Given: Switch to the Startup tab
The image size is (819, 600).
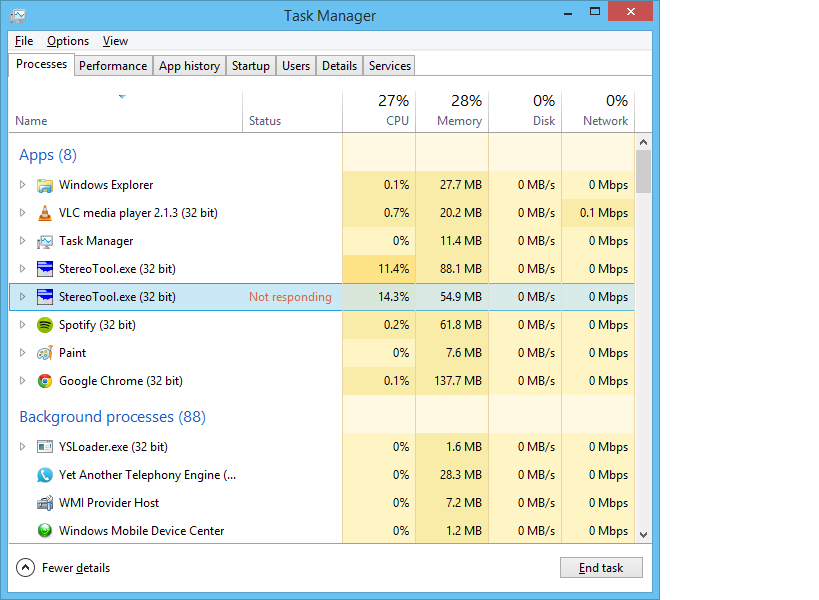Looking at the screenshot, I should click(x=251, y=66).
